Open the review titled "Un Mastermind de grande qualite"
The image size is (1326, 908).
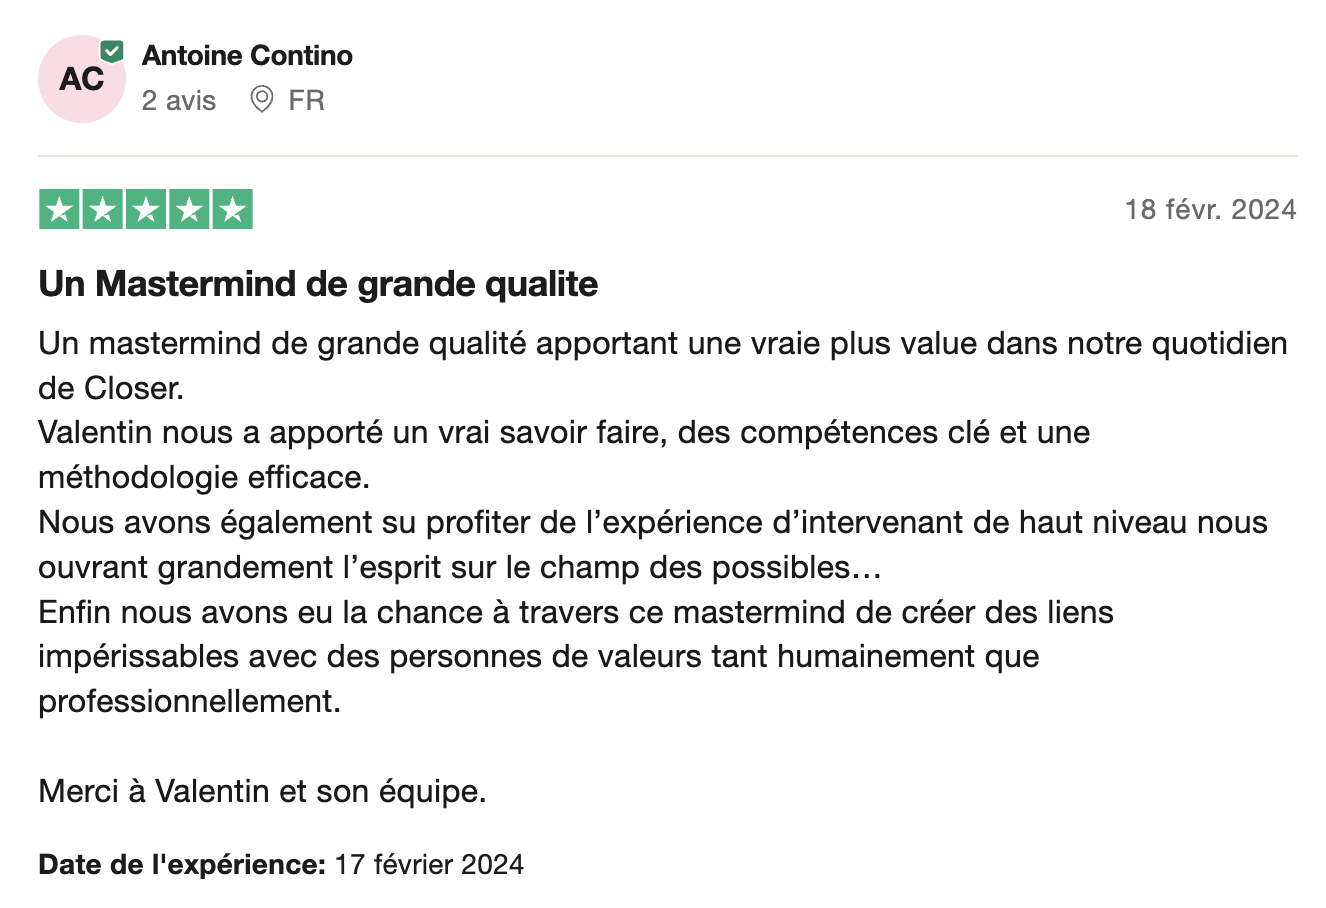(318, 284)
